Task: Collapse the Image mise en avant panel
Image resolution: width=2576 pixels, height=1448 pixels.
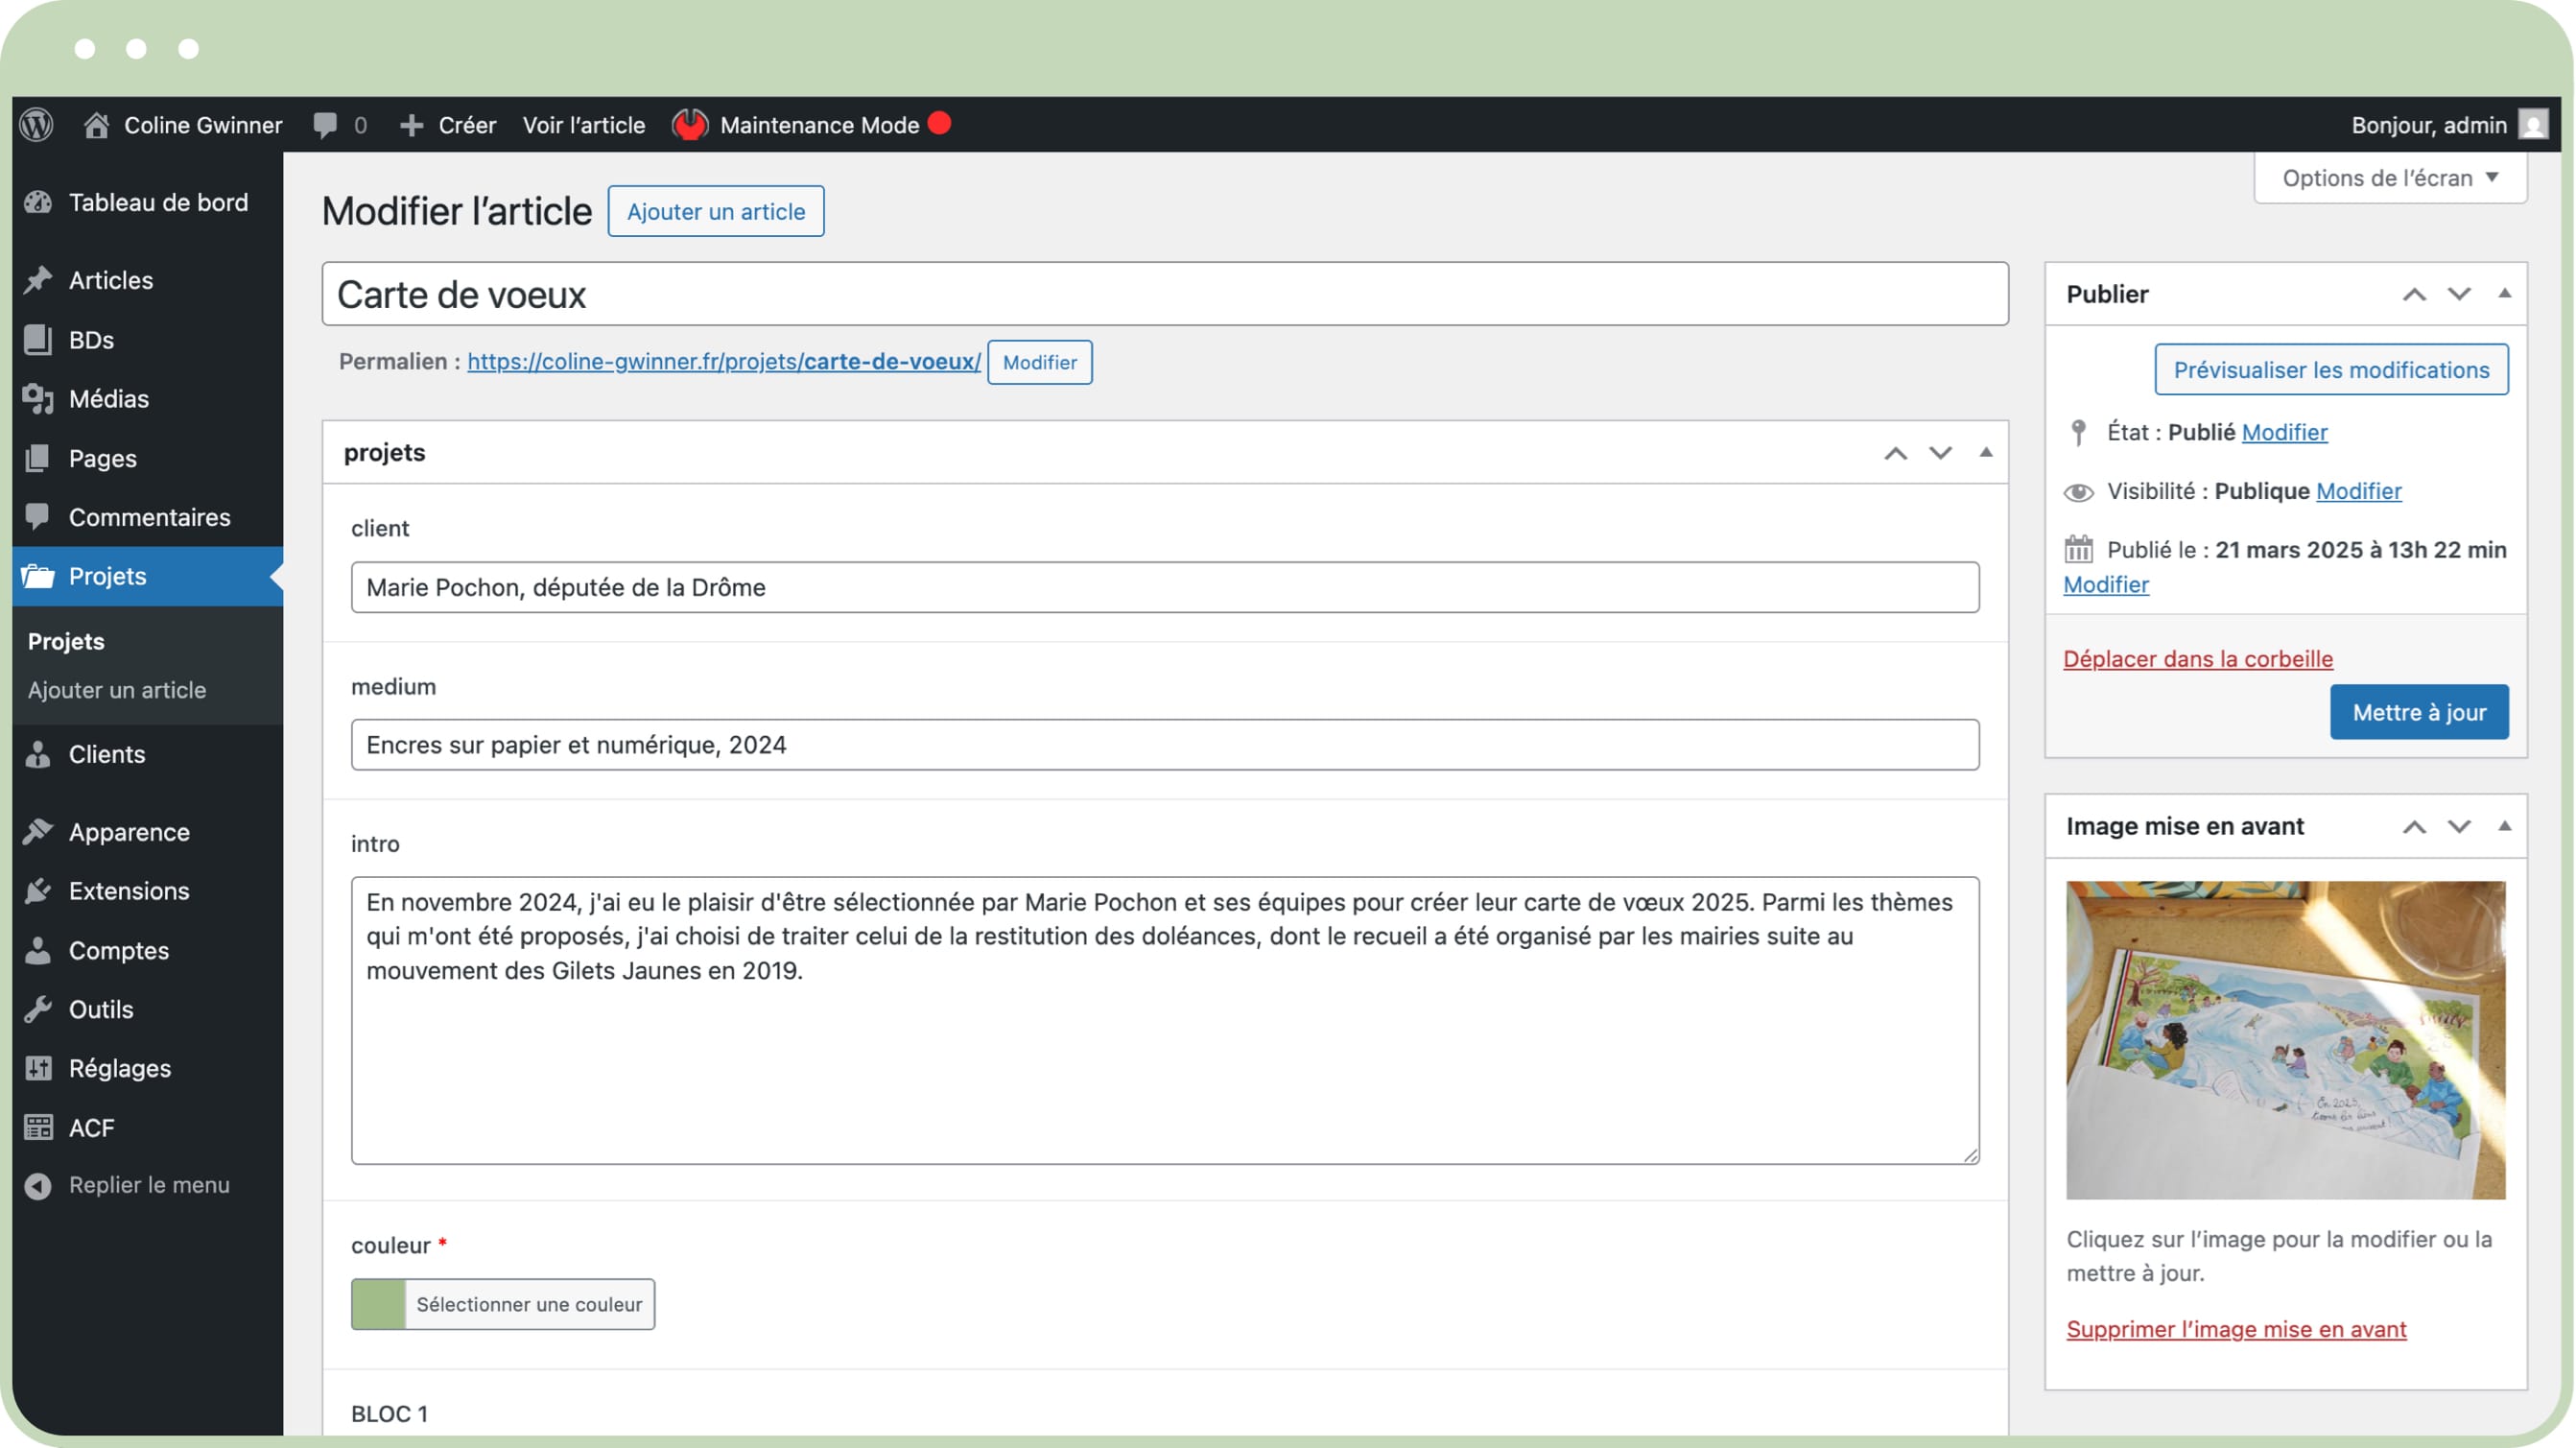Action: pos(2505,825)
